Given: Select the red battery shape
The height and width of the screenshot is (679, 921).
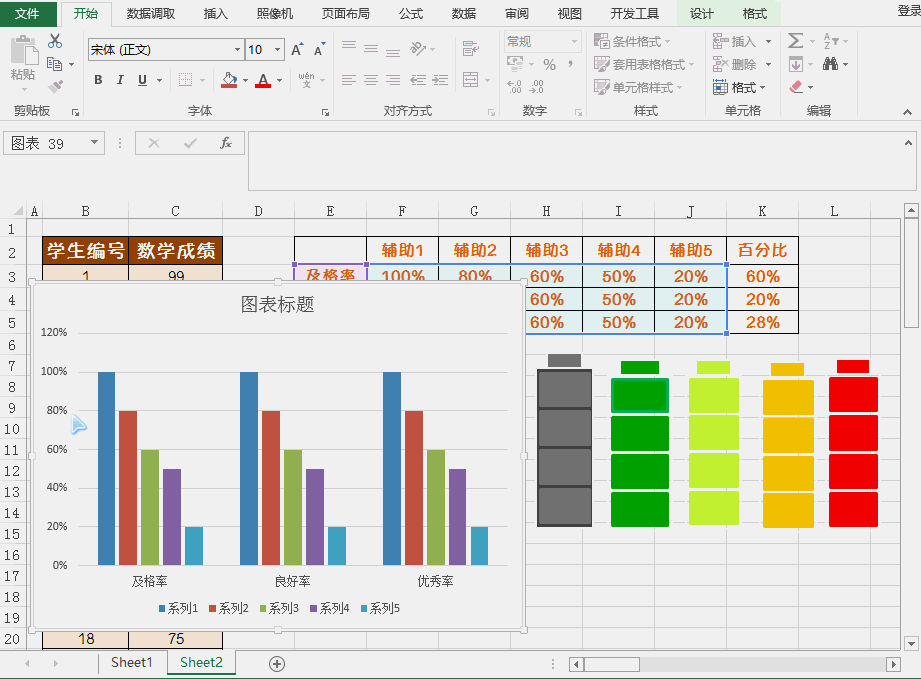Looking at the screenshot, I should (853, 443).
